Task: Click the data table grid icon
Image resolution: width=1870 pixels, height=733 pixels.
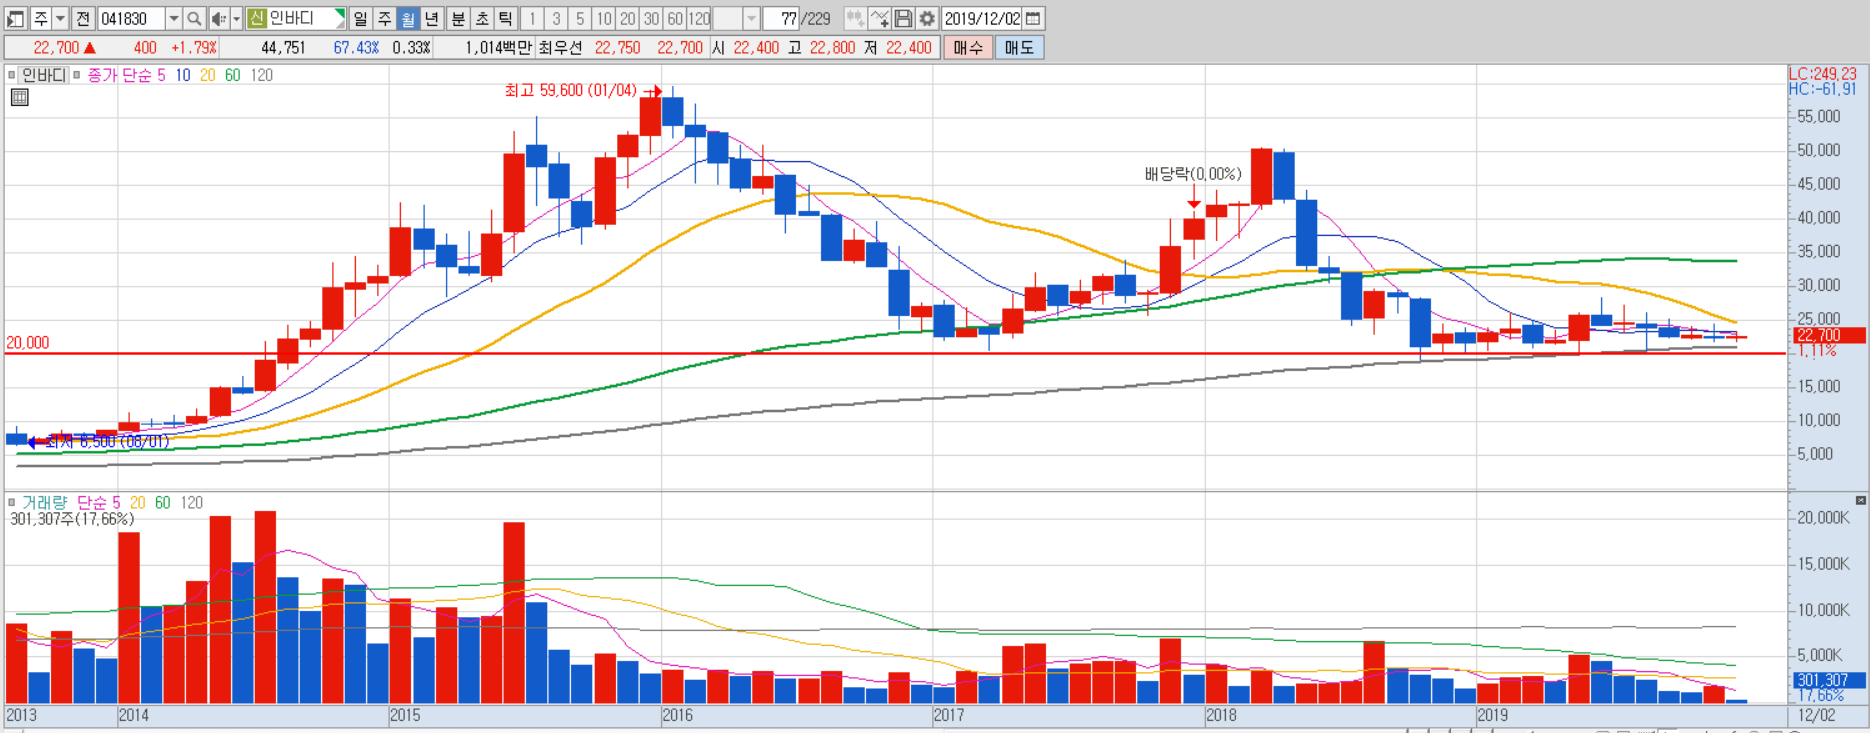Action: pyautogui.click(x=19, y=97)
